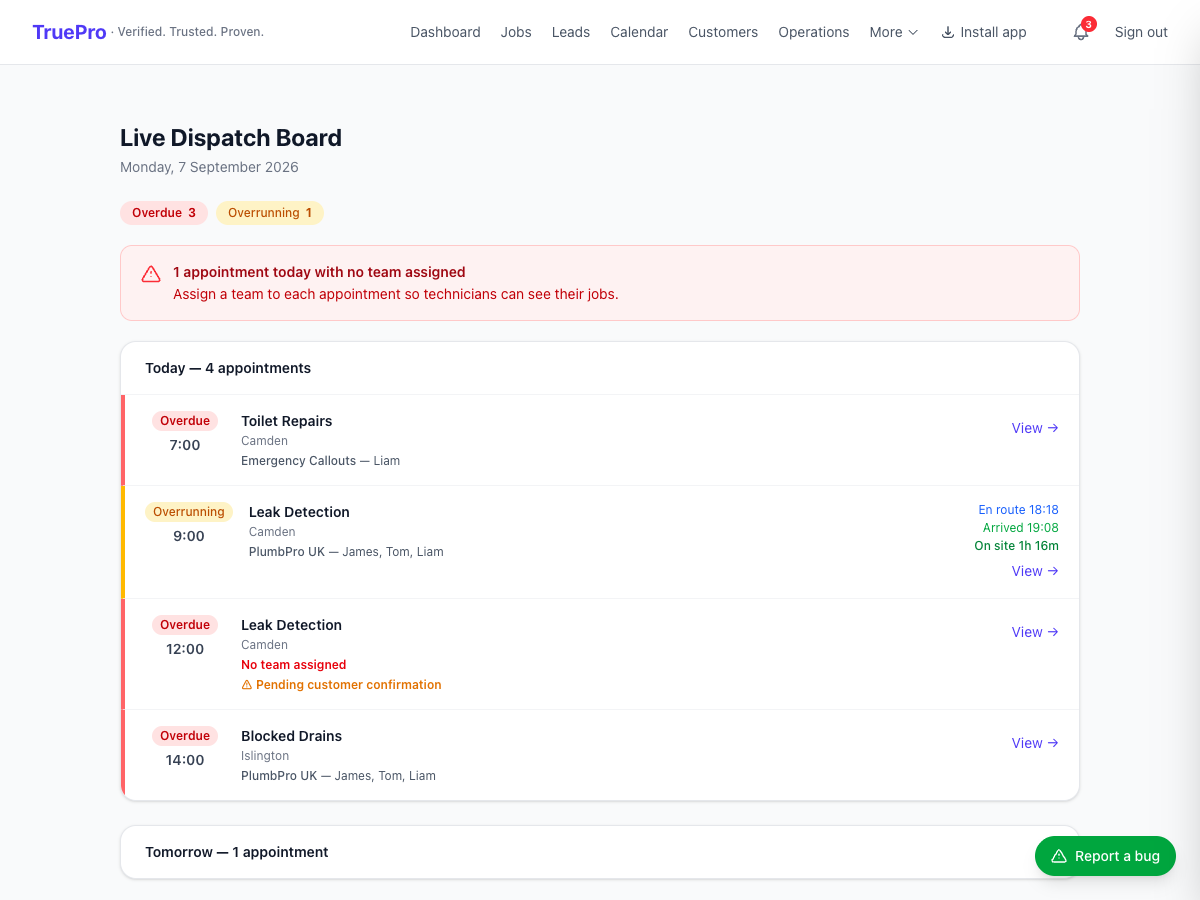Click the Overrunning 1 filter badge
Image resolution: width=1200 pixels, height=900 pixels.
coord(270,213)
